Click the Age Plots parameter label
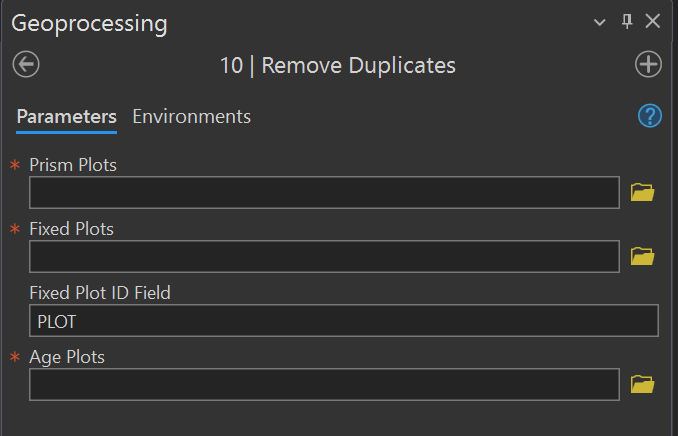Viewport: 678px width, 436px height. [x=67, y=356]
